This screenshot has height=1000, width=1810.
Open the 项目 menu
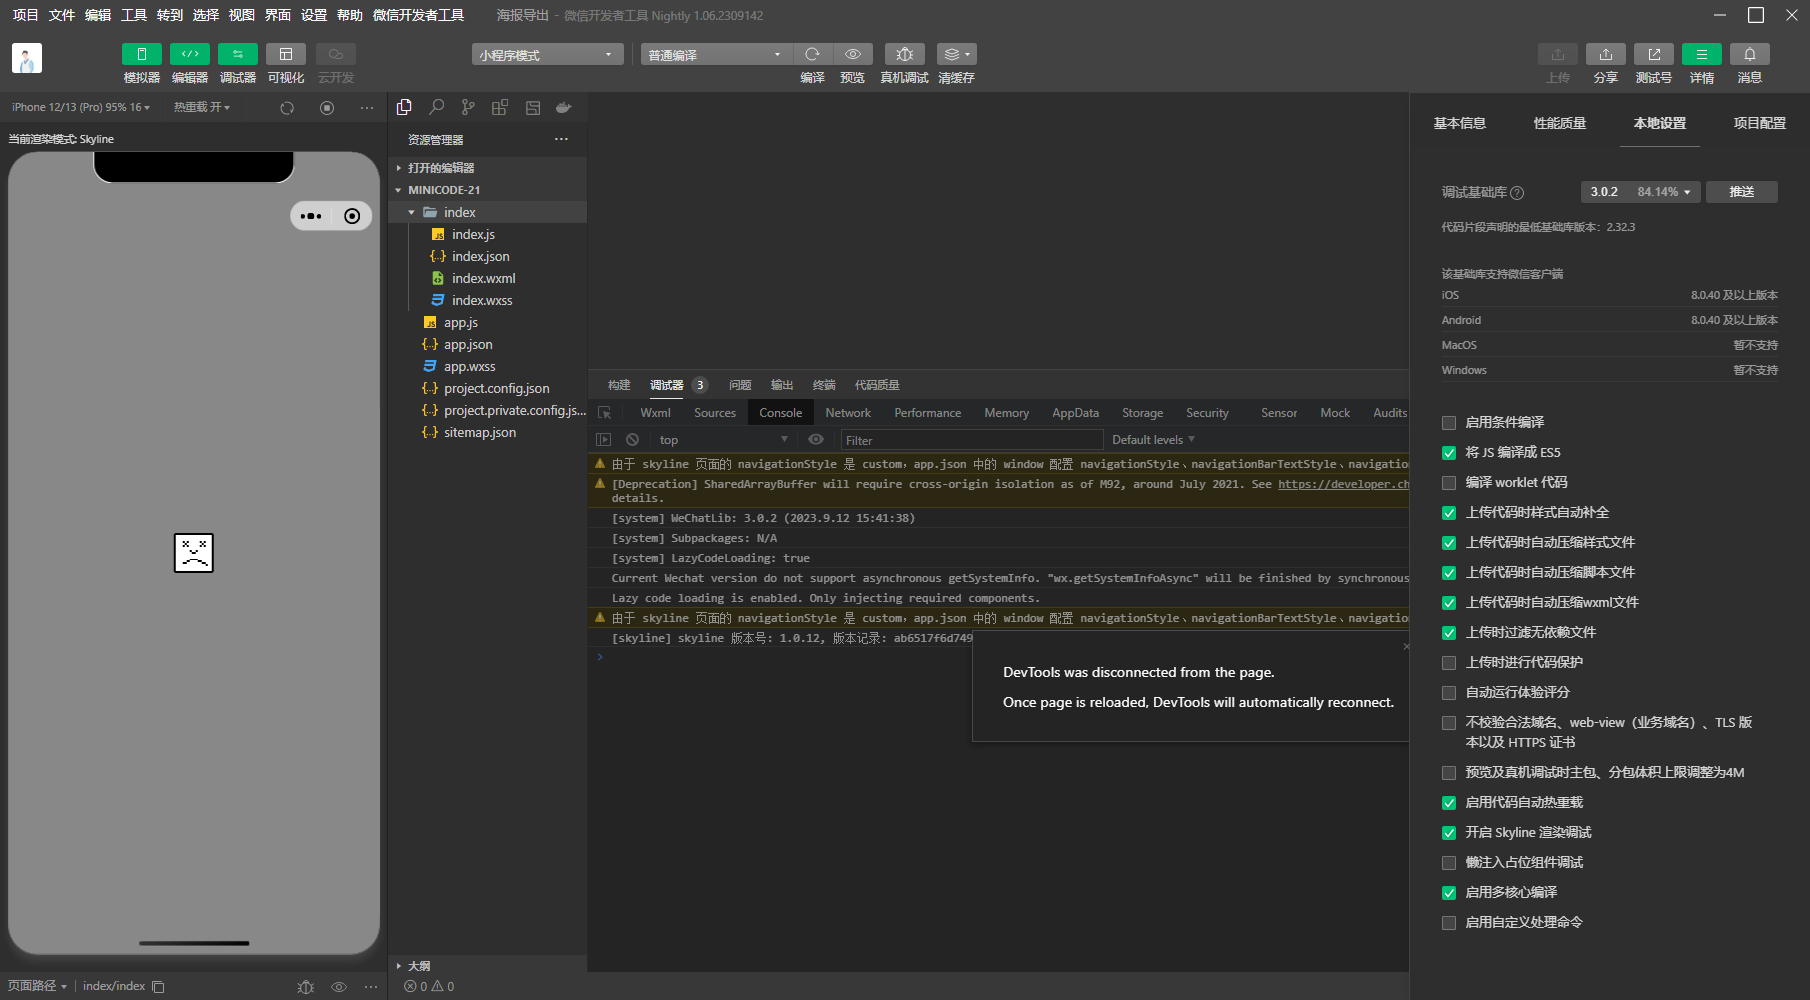pos(25,15)
